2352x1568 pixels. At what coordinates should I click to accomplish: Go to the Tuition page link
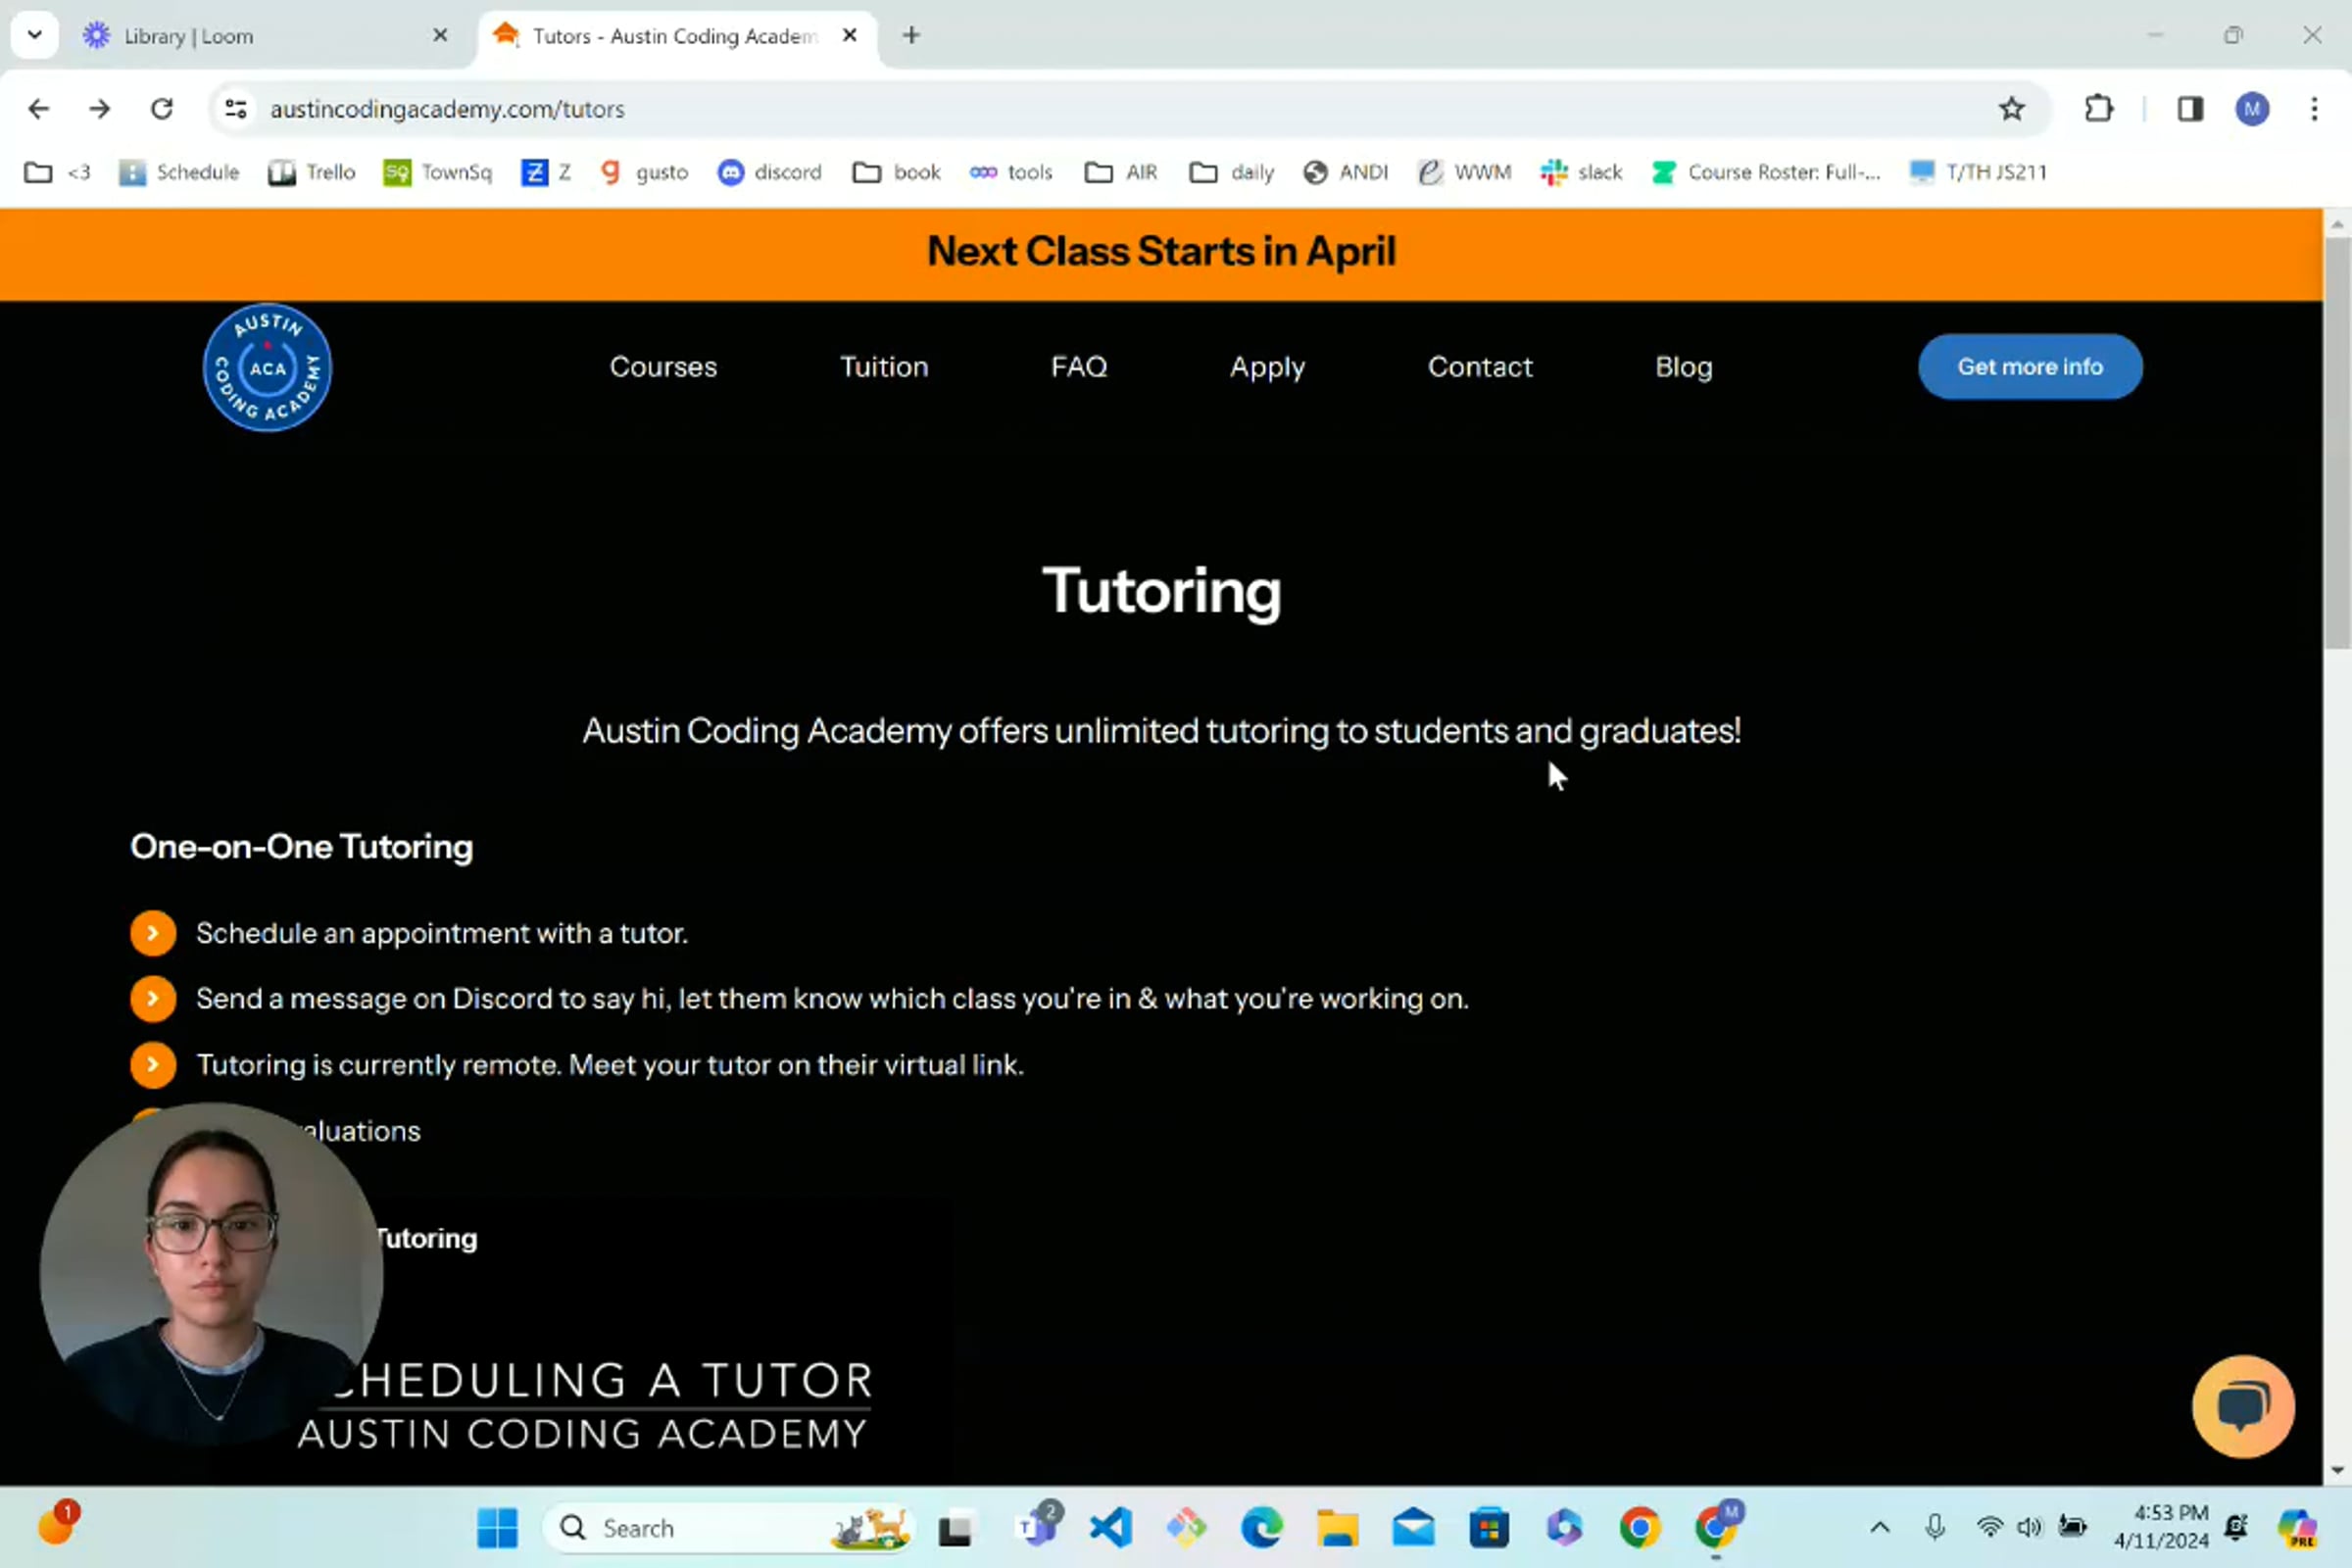click(884, 367)
